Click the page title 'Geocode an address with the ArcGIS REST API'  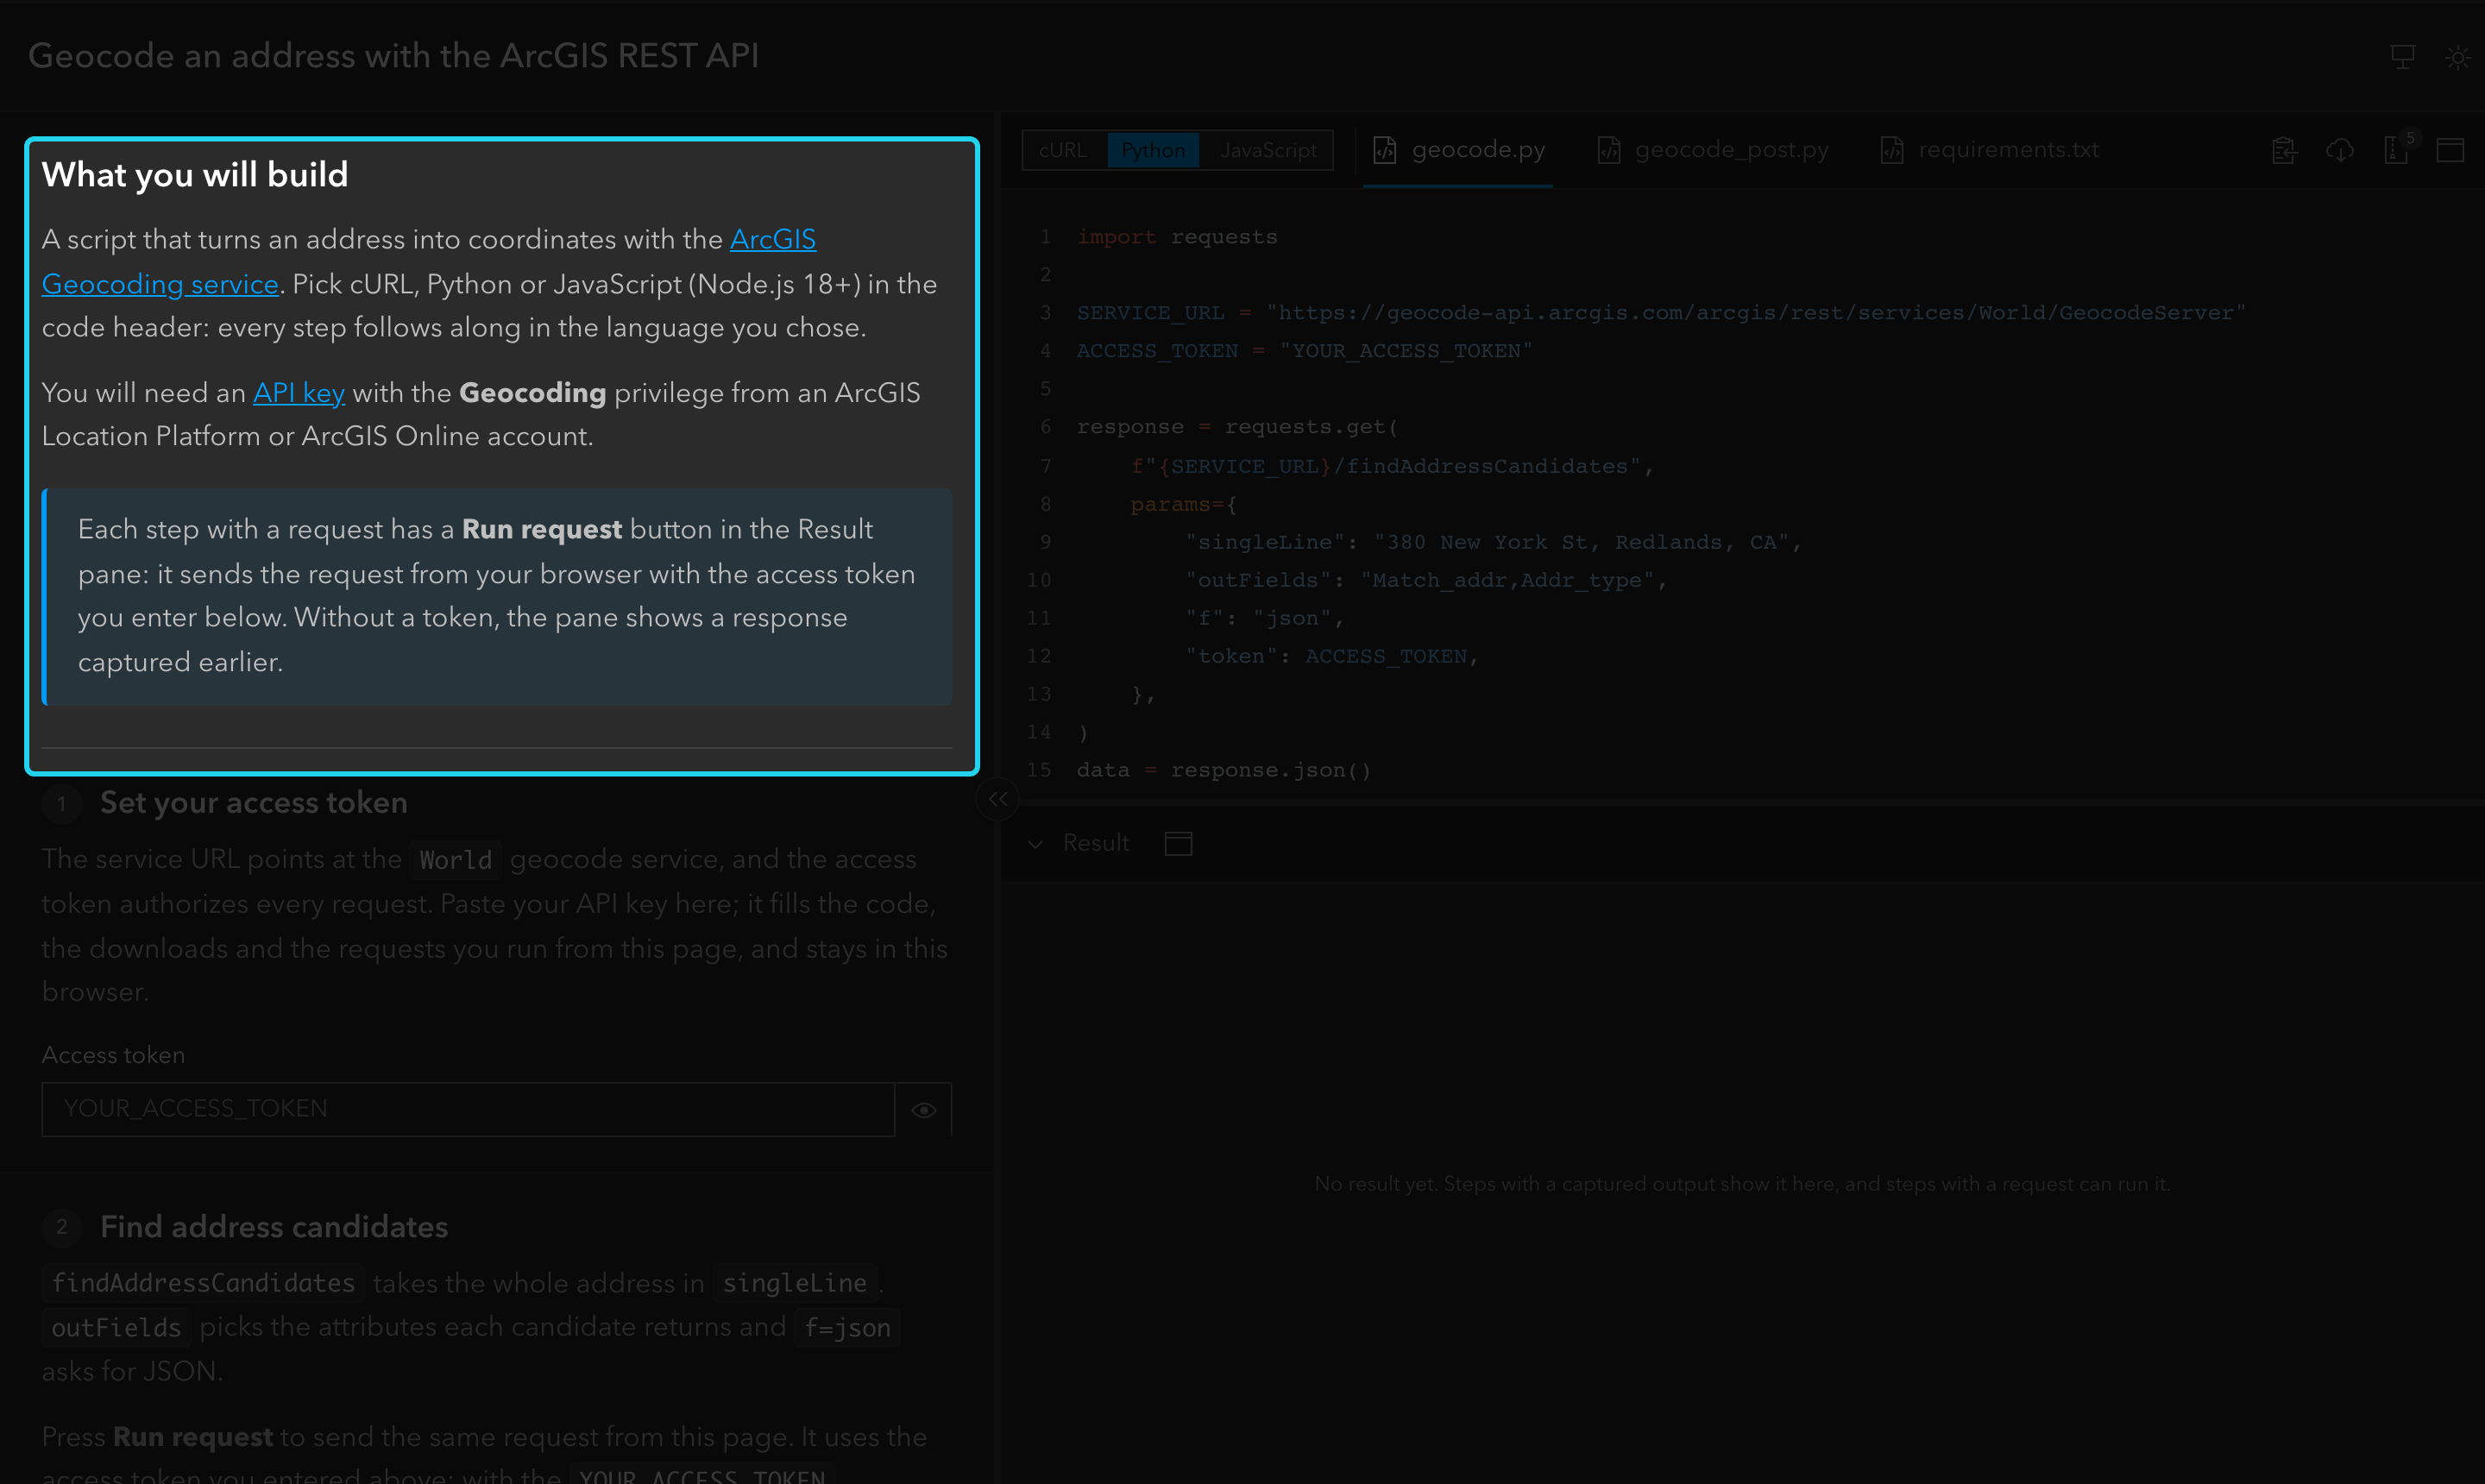[393, 56]
